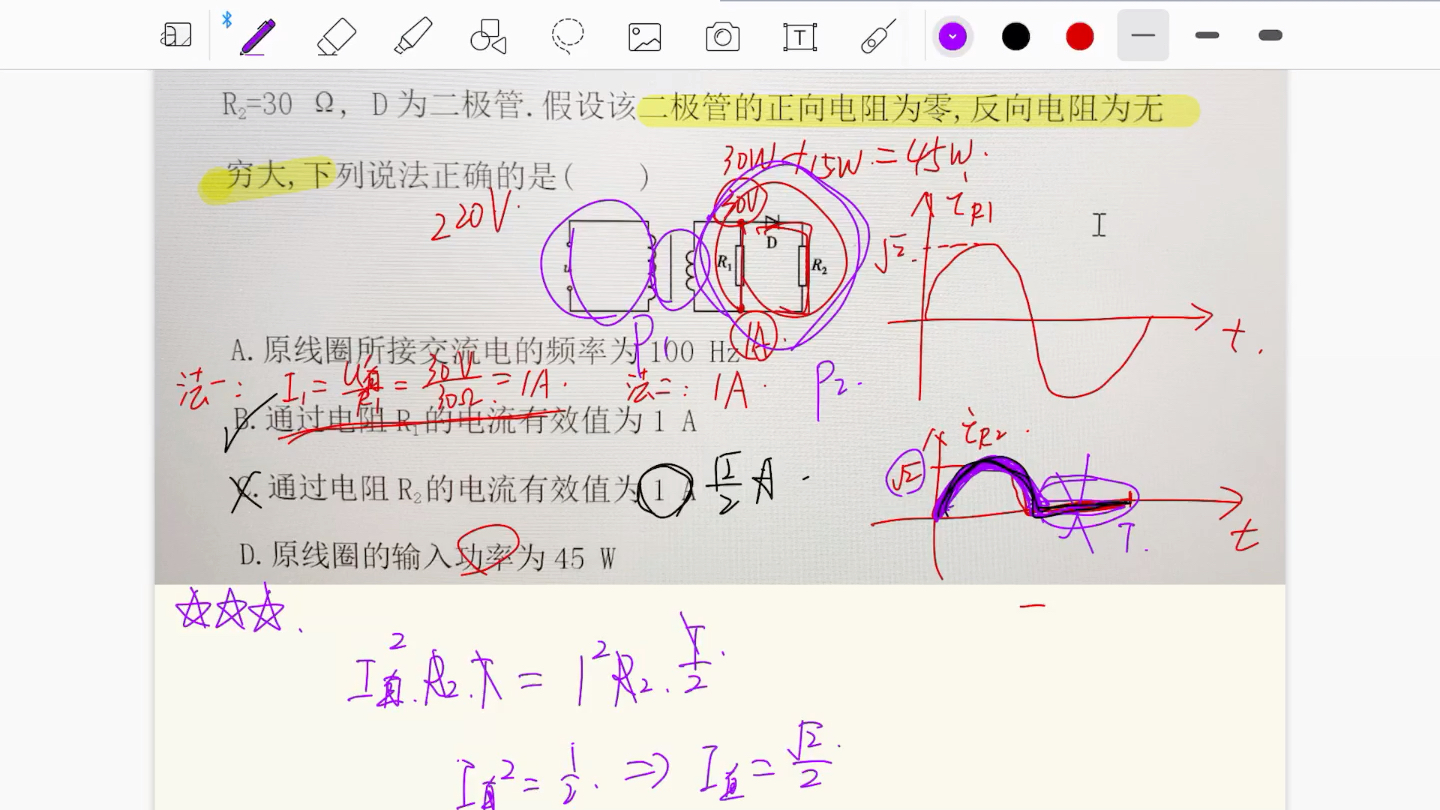Choose the red ink color swatch
1440x810 pixels.
(1079, 35)
